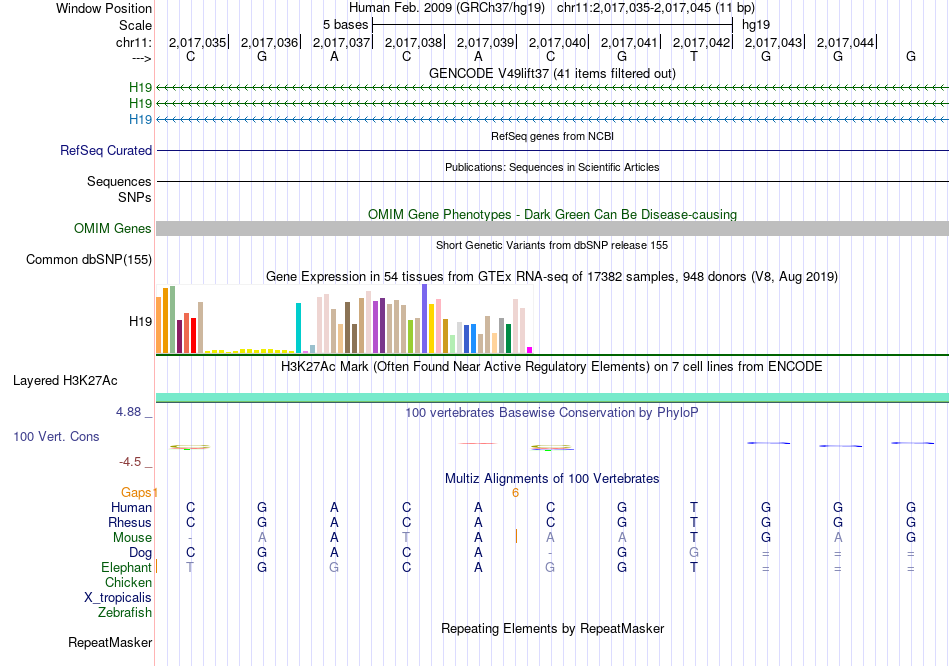Select the Elephant species label
This screenshot has height=666, width=950.
coord(126,567)
